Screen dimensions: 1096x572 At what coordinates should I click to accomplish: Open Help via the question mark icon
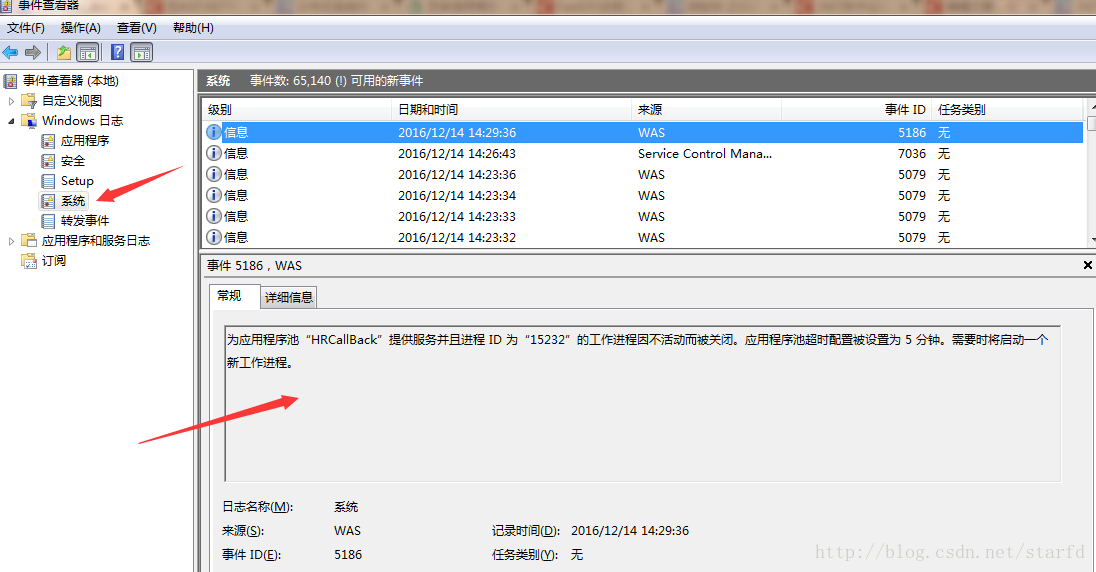point(118,52)
